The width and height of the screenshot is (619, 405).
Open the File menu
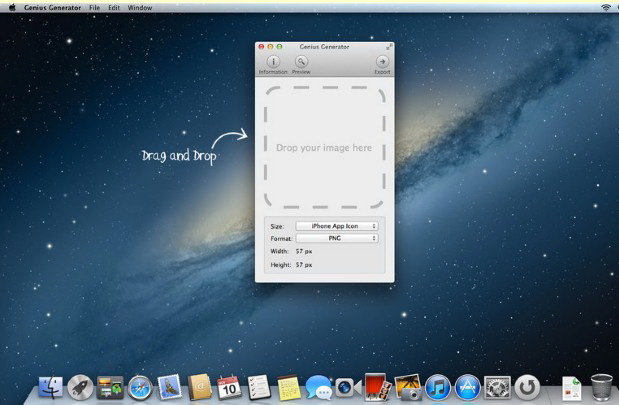(x=94, y=7)
